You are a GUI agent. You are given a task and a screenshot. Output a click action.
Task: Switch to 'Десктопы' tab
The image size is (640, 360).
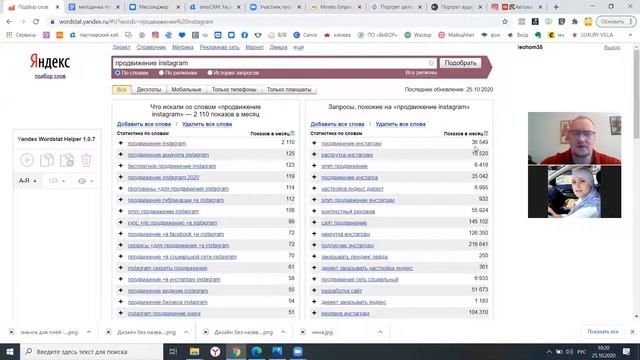coord(149,89)
